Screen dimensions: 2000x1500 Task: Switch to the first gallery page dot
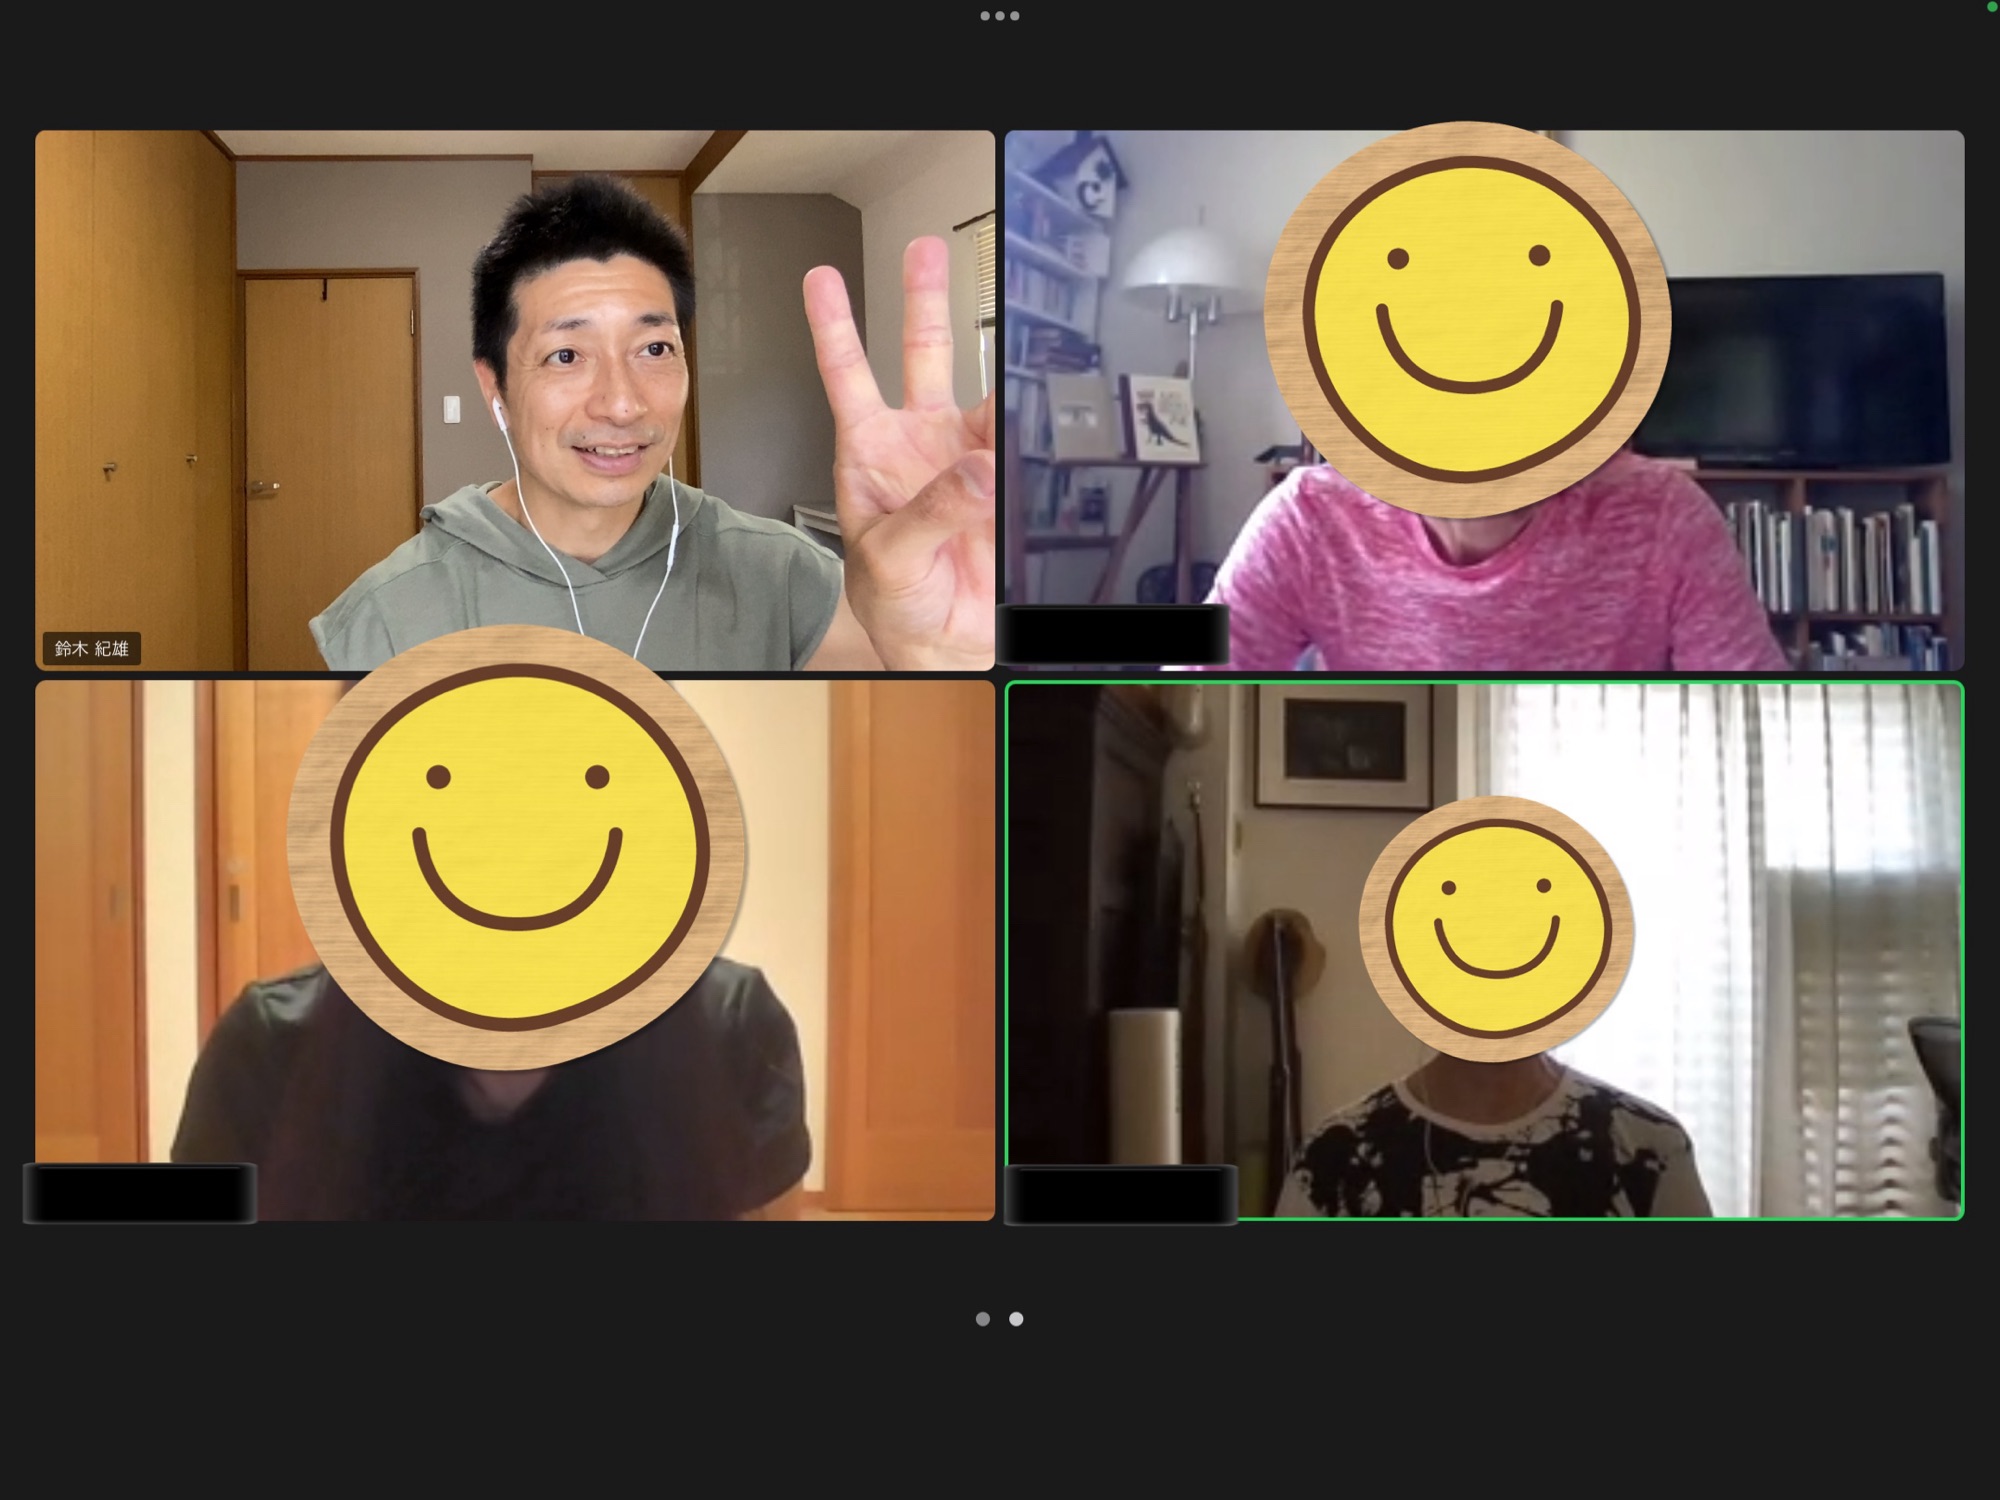point(983,1319)
